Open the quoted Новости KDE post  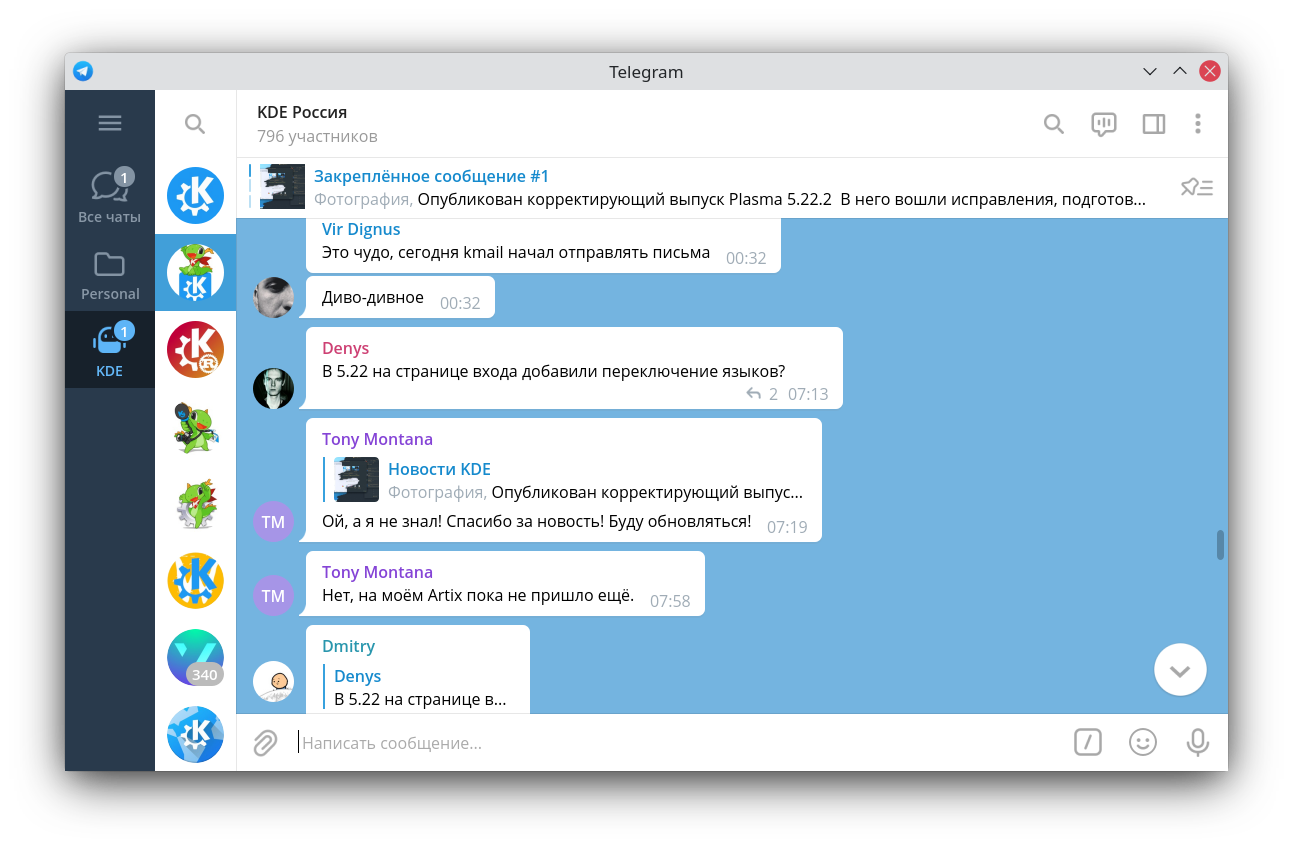click(x=565, y=480)
